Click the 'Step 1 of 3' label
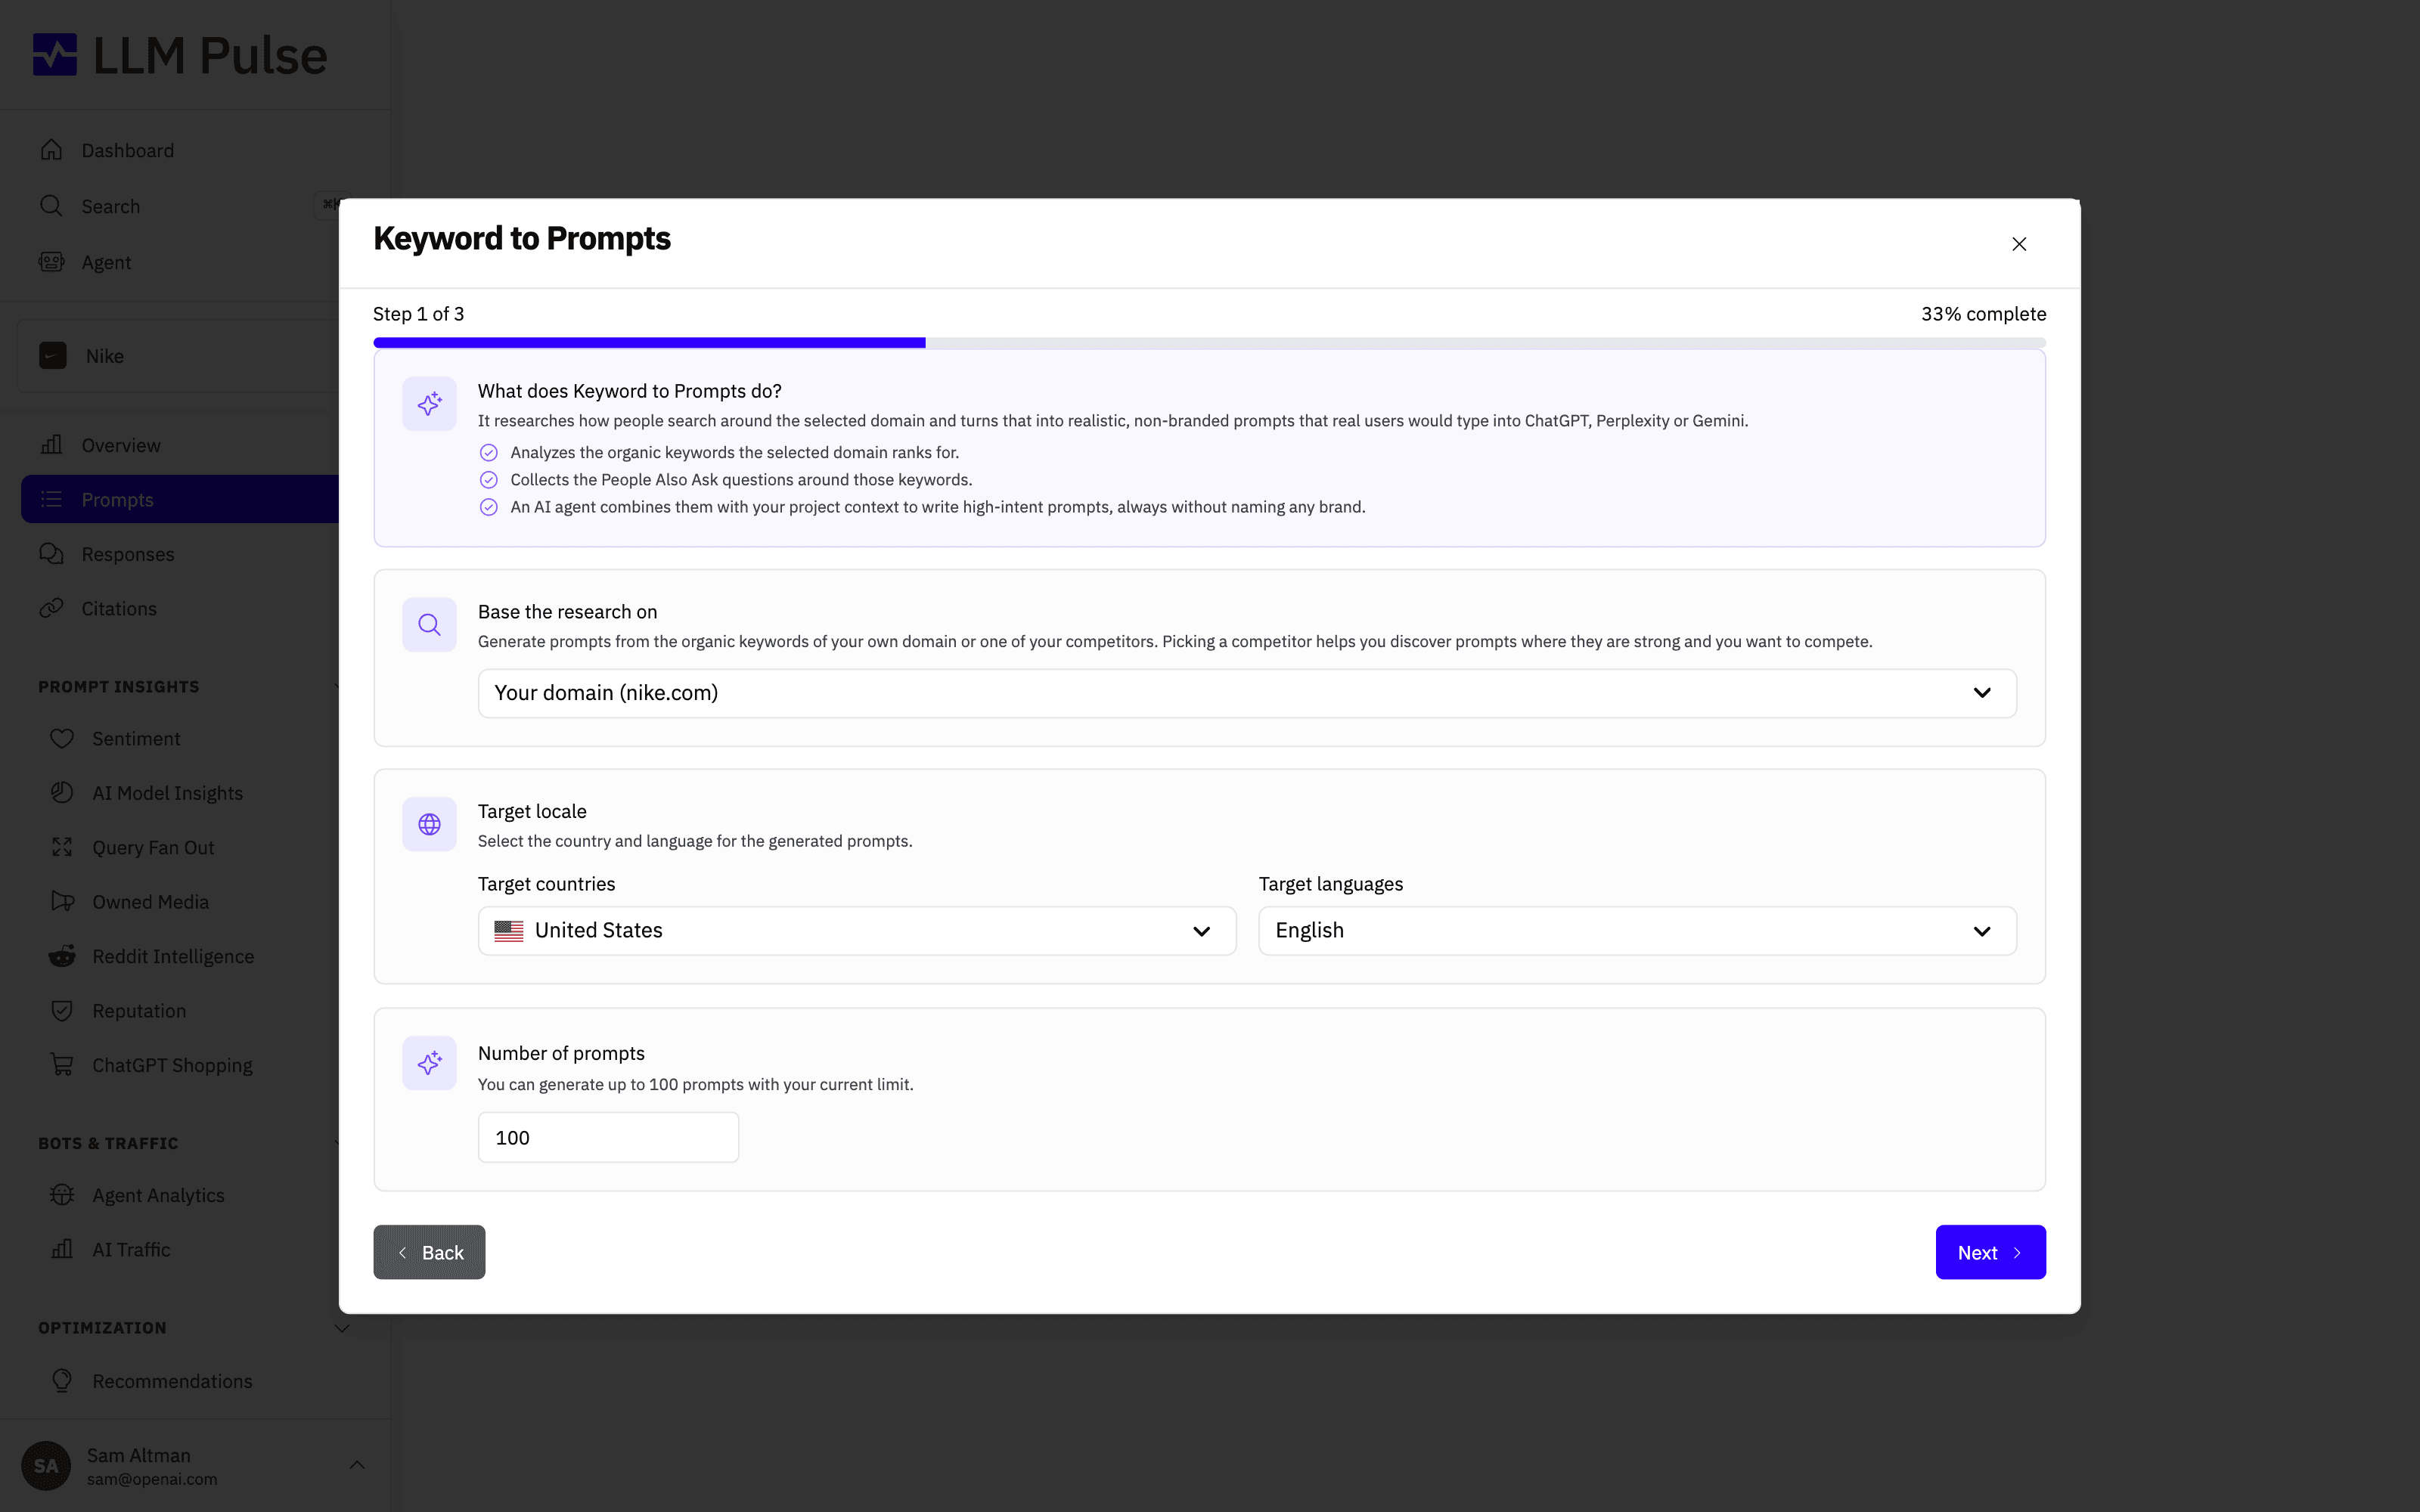2420x1512 pixels. [418, 314]
